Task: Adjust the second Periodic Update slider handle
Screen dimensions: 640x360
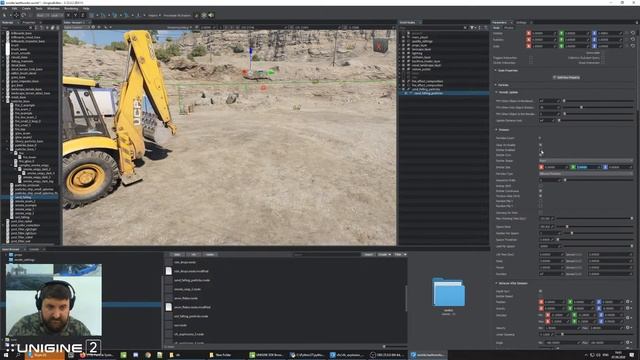Action: click(x=582, y=107)
